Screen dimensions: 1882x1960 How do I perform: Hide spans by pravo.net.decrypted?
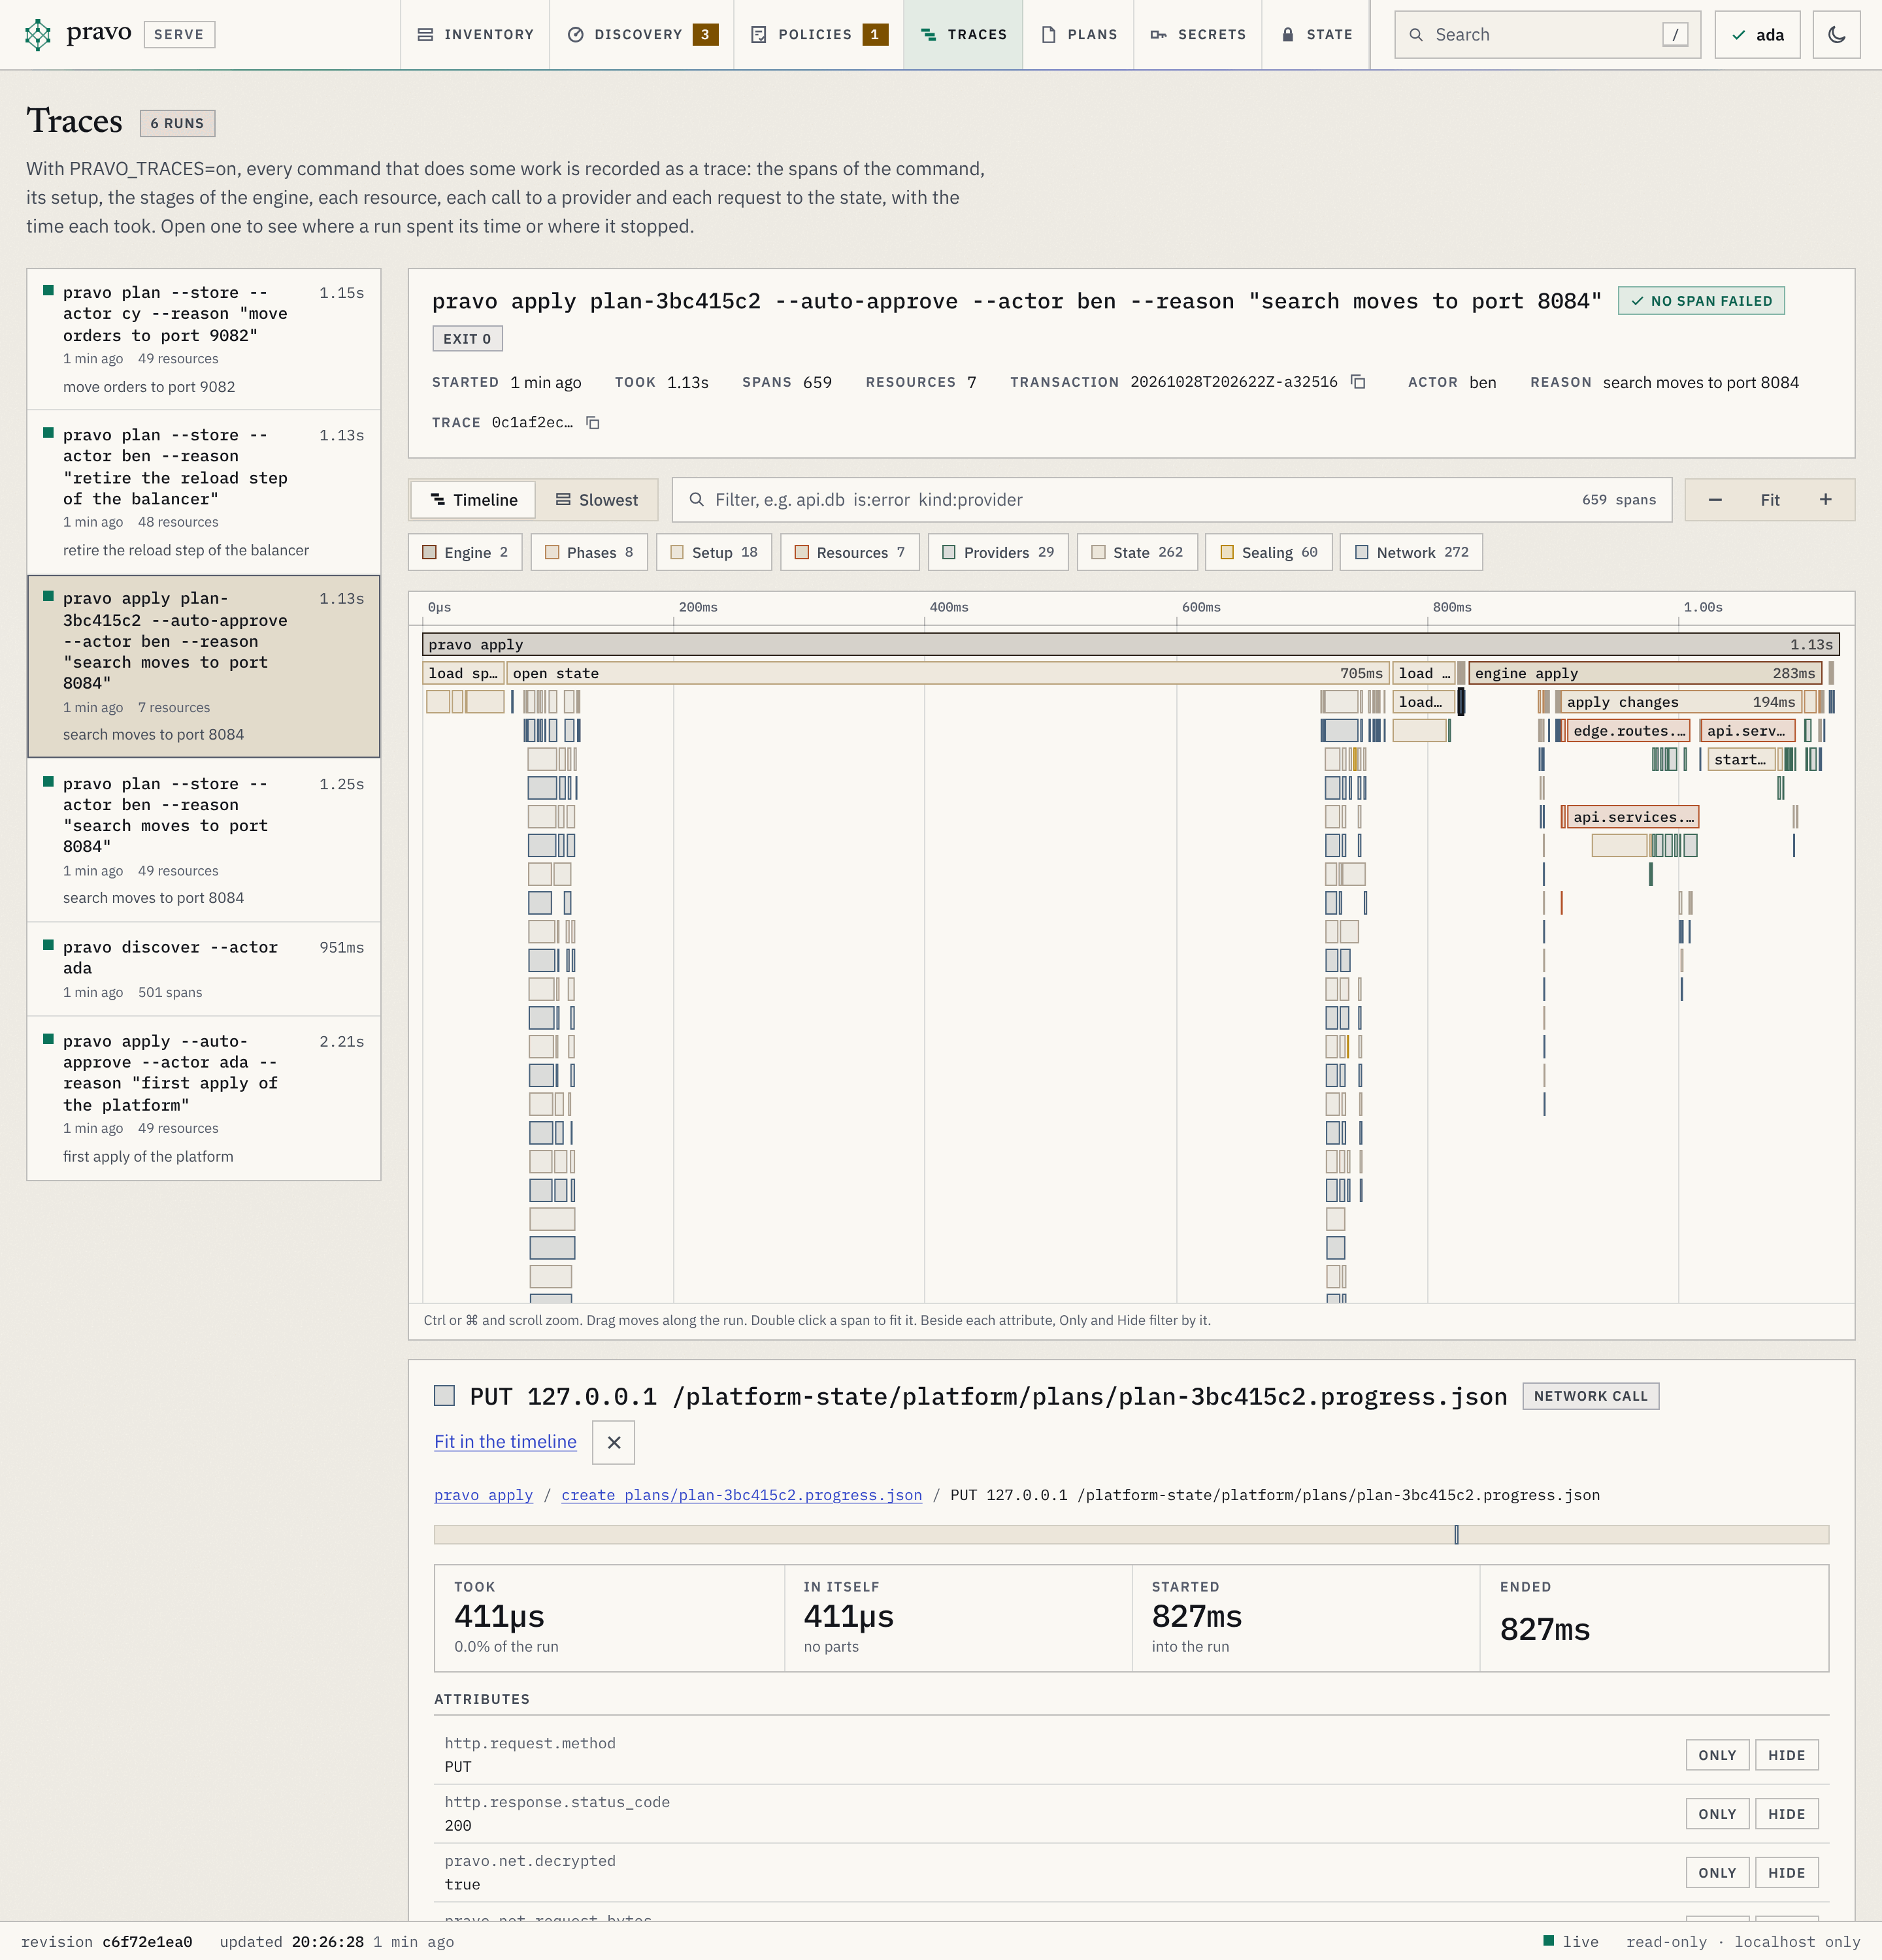tap(1786, 1873)
